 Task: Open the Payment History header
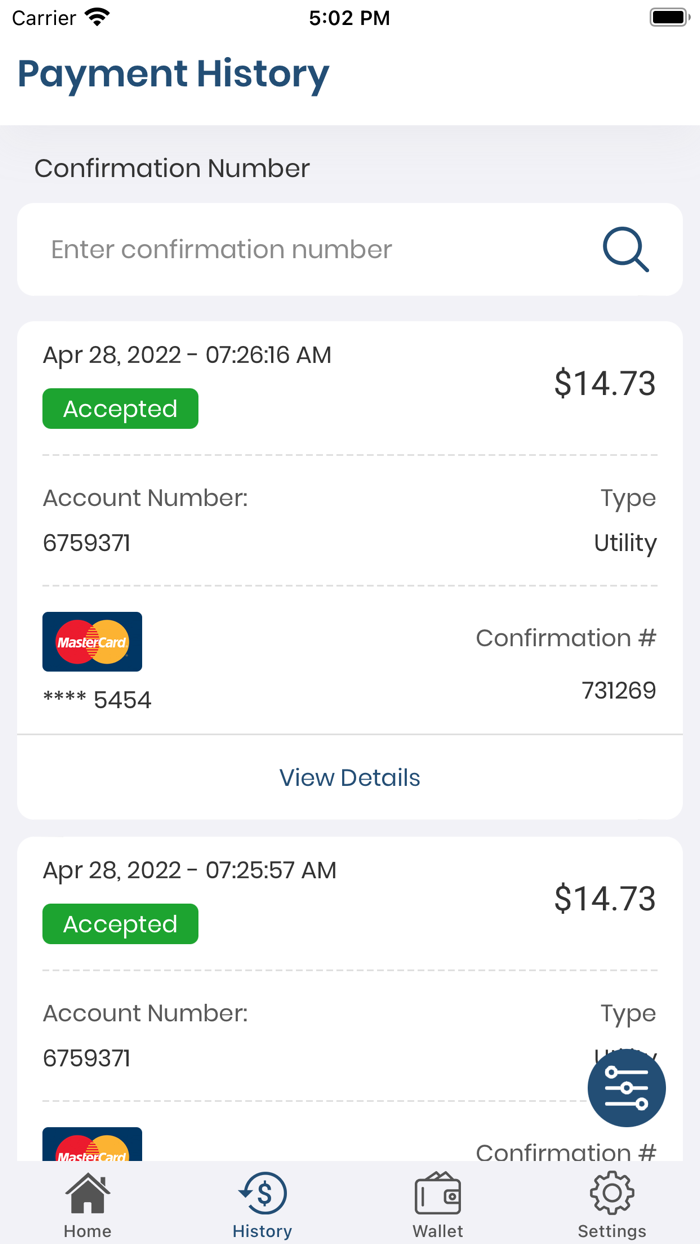click(x=172, y=74)
